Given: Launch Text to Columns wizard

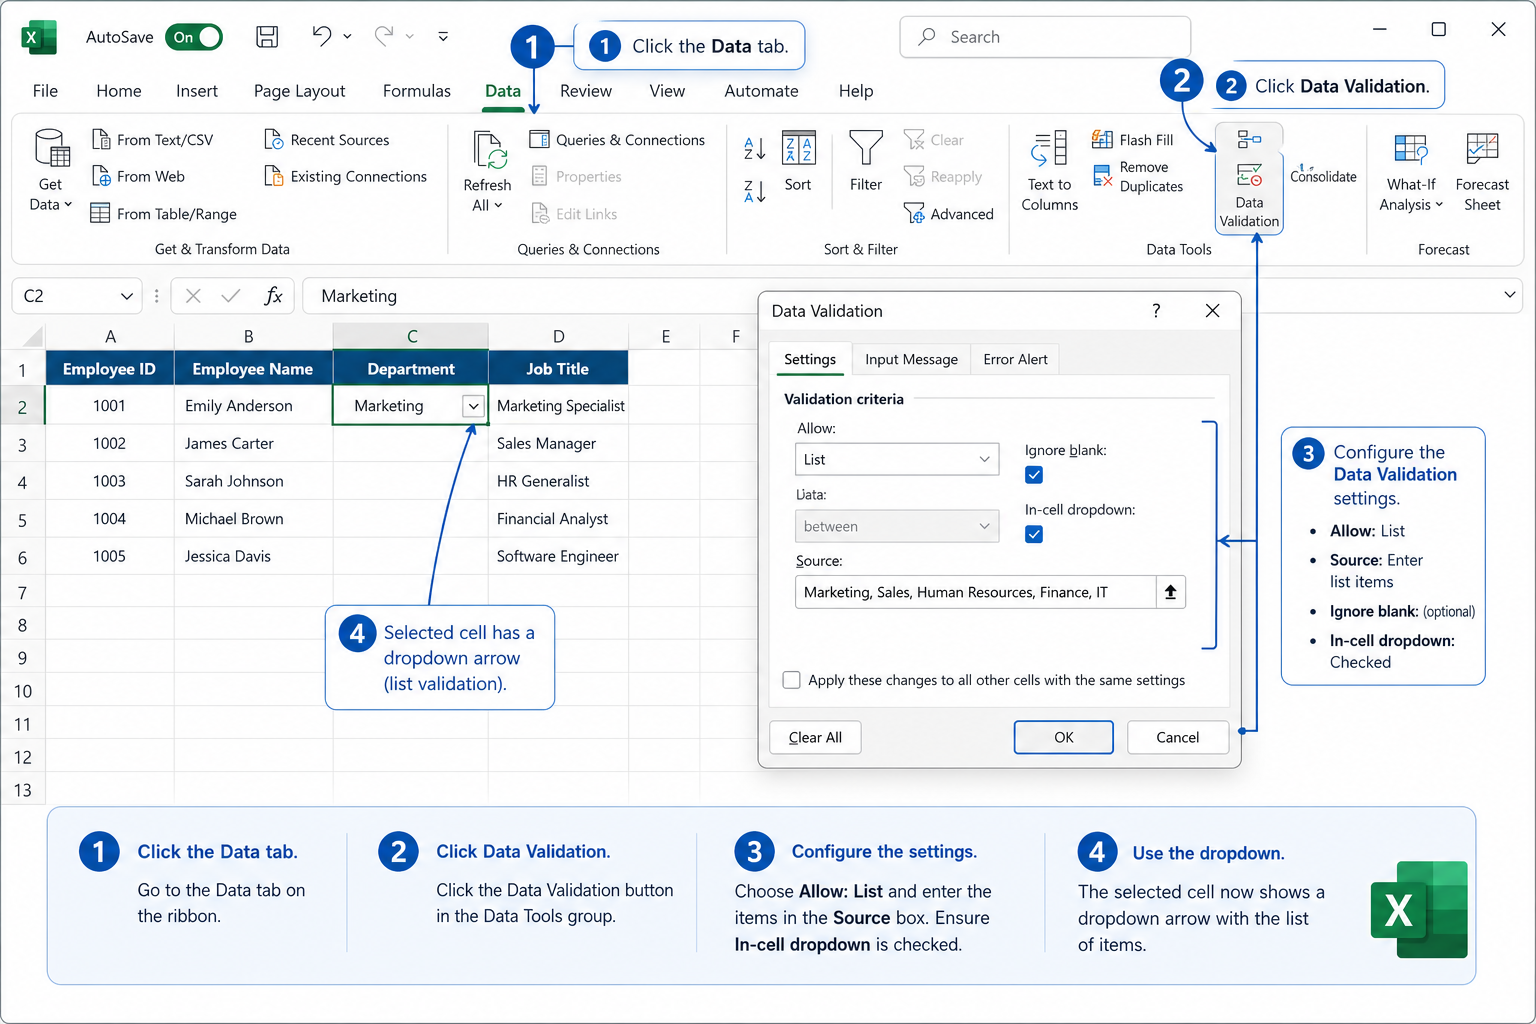Looking at the screenshot, I should (1050, 170).
